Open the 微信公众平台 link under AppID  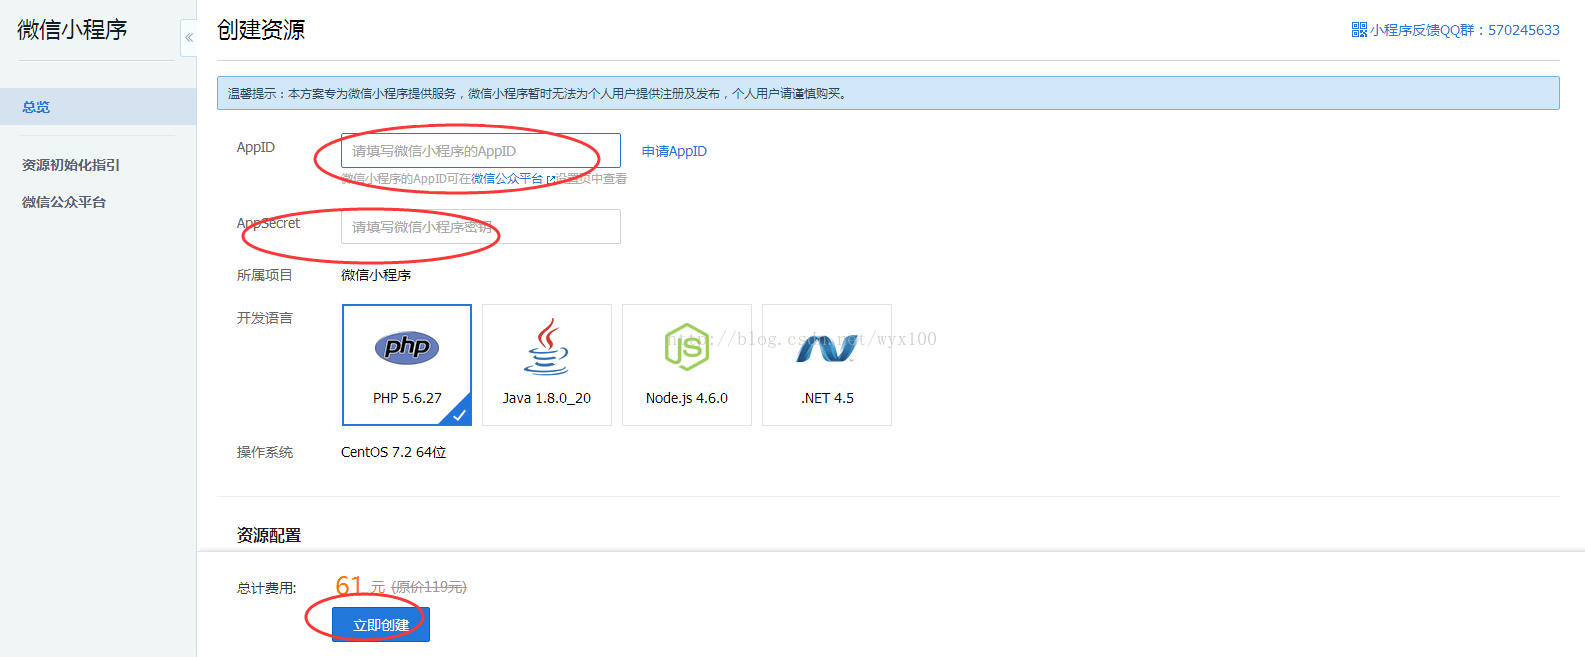(x=507, y=179)
